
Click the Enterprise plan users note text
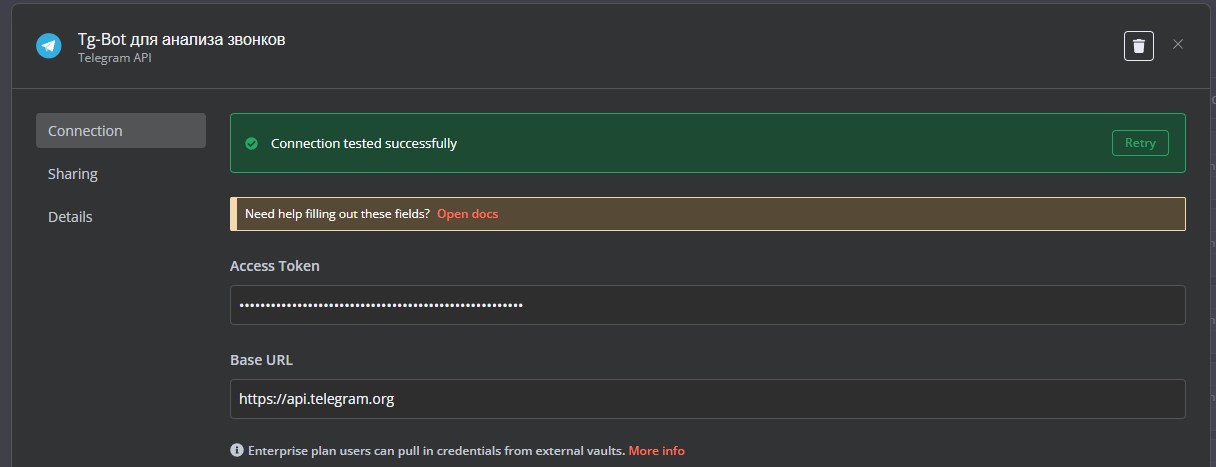tap(436, 451)
